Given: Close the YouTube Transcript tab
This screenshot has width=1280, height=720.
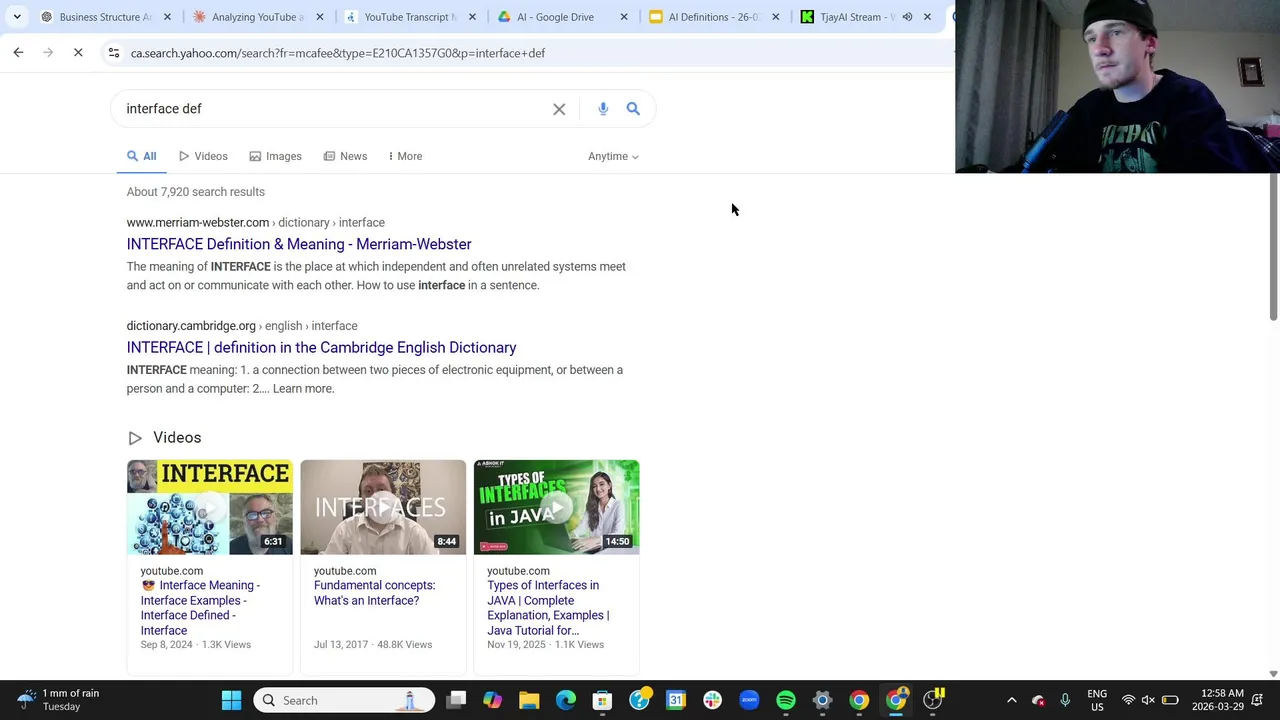Looking at the screenshot, I should click(472, 17).
